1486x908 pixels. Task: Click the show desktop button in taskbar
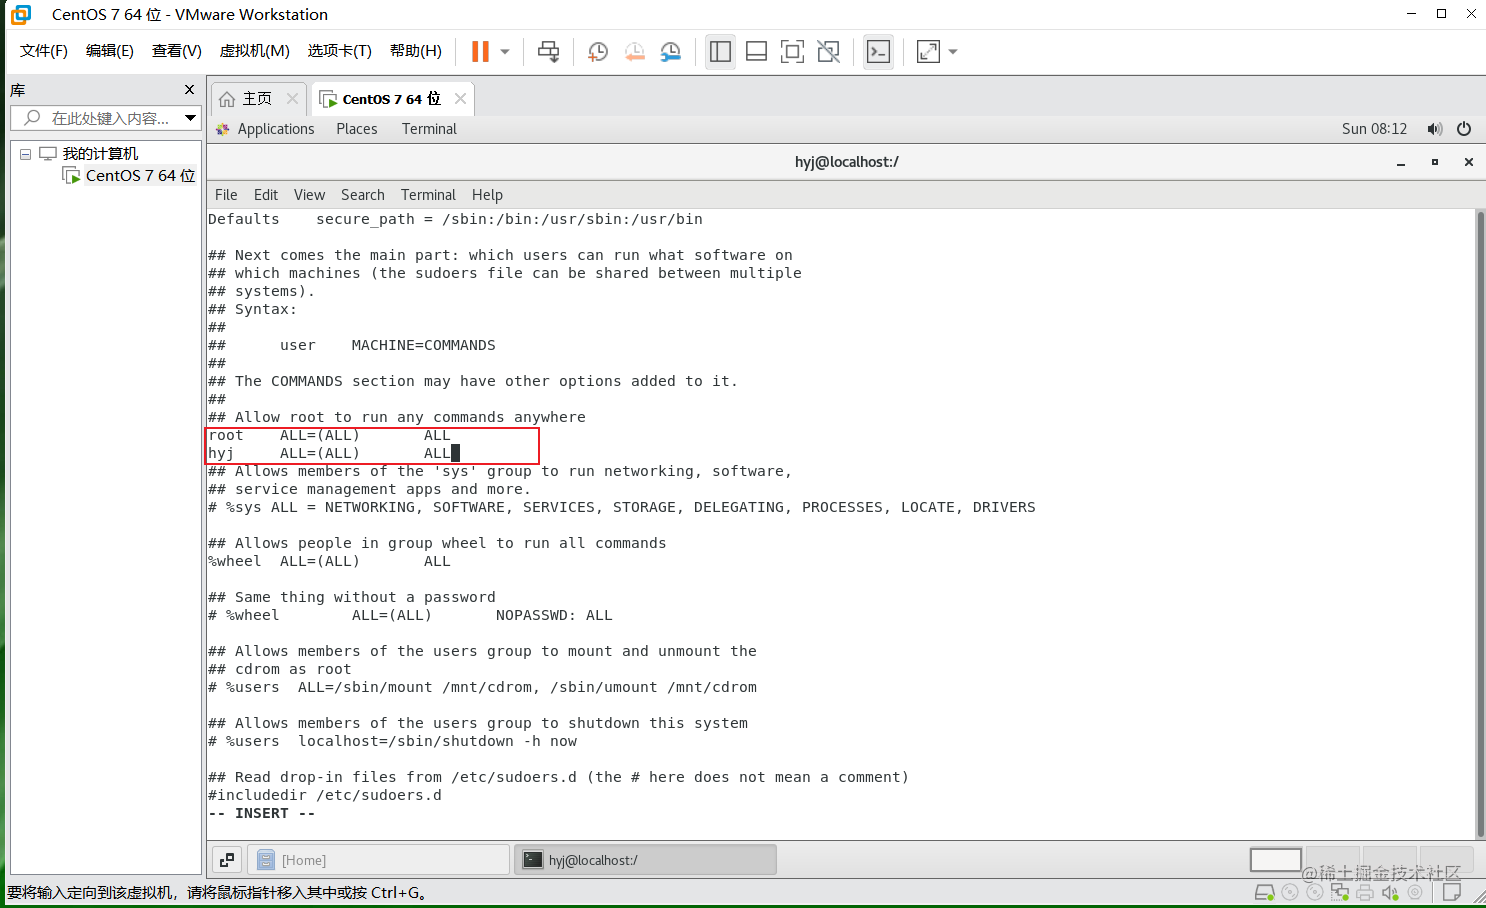(227, 860)
